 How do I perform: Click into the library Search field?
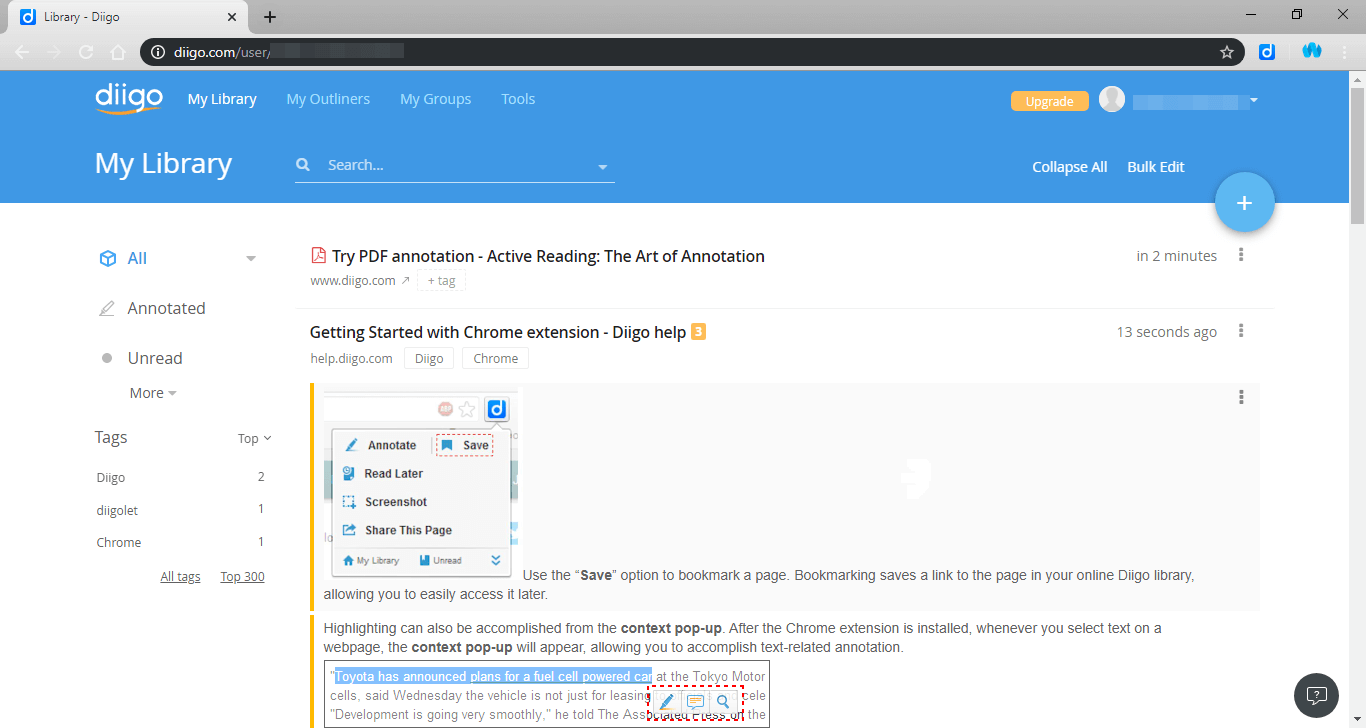(455, 165)
